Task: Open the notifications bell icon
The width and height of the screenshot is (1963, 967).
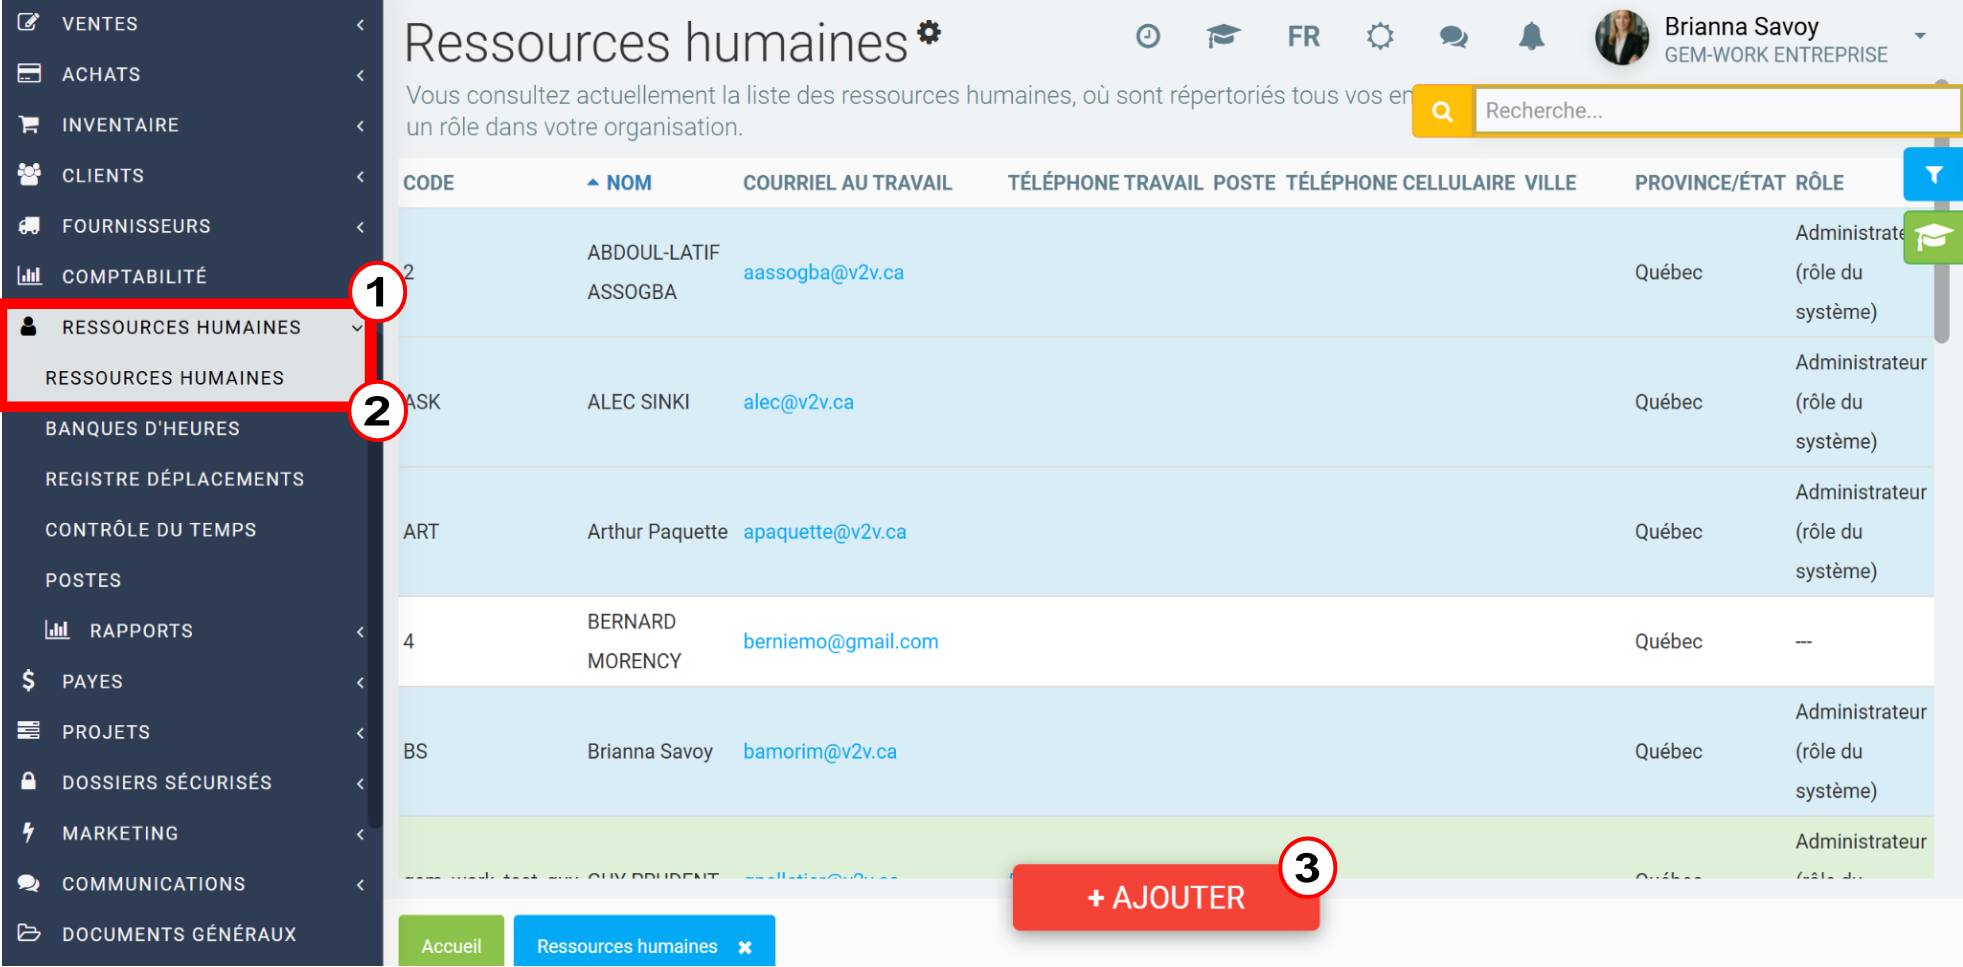Action: (1531, 37)
